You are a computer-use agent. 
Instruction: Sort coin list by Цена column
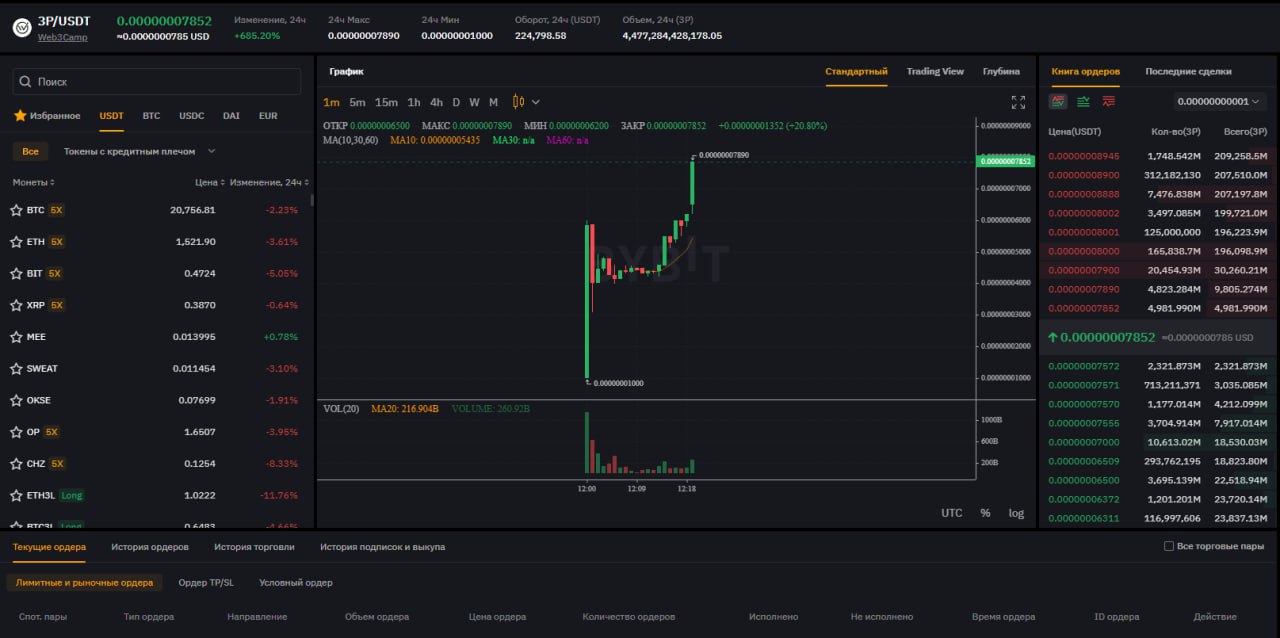[x=209, y=183]
